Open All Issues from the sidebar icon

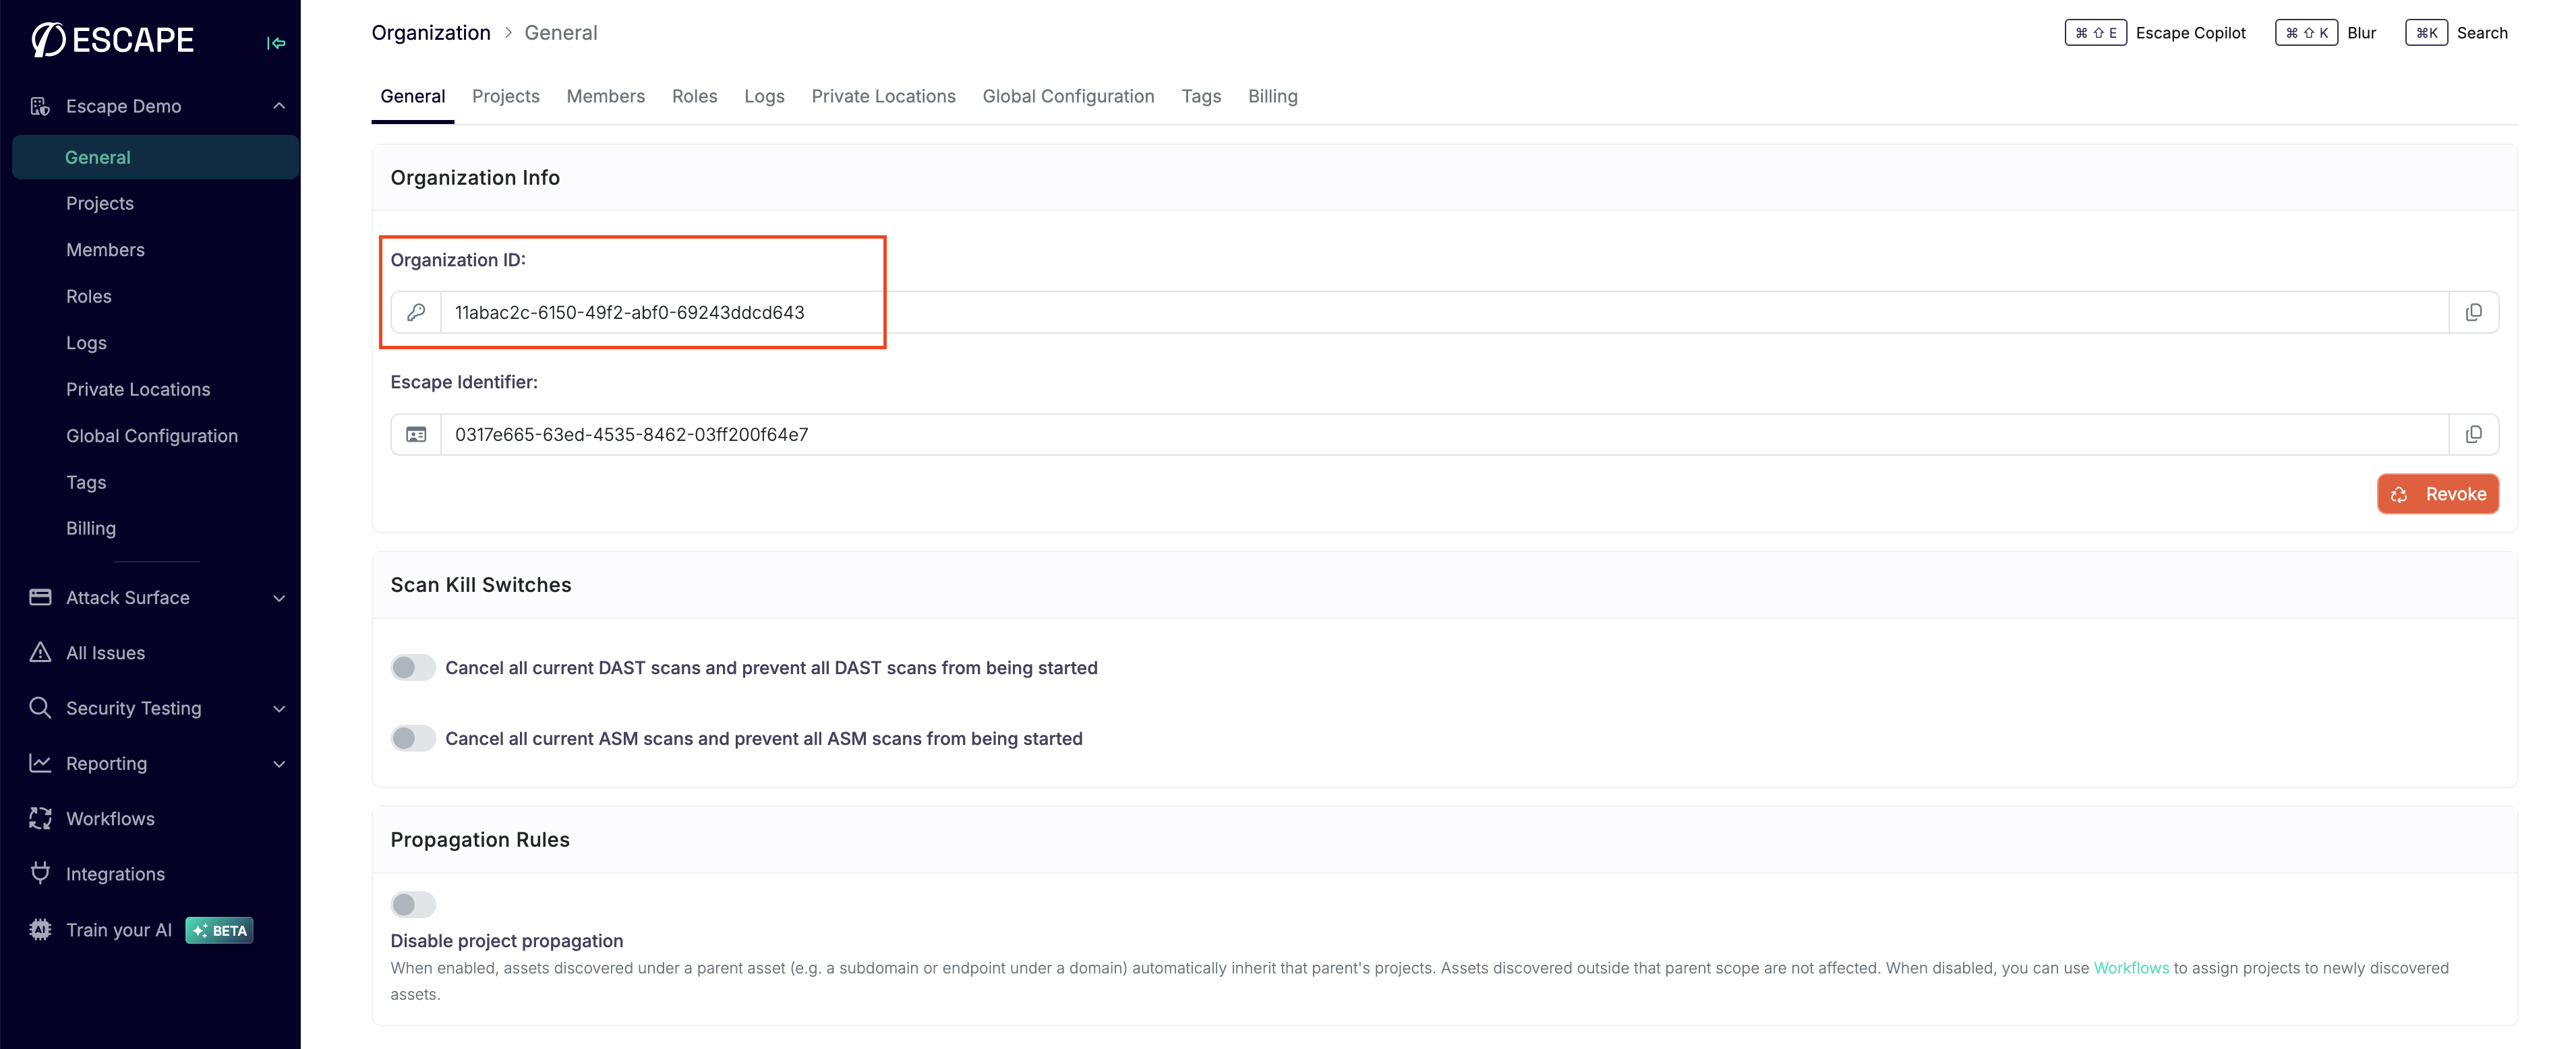click(39, 652)
